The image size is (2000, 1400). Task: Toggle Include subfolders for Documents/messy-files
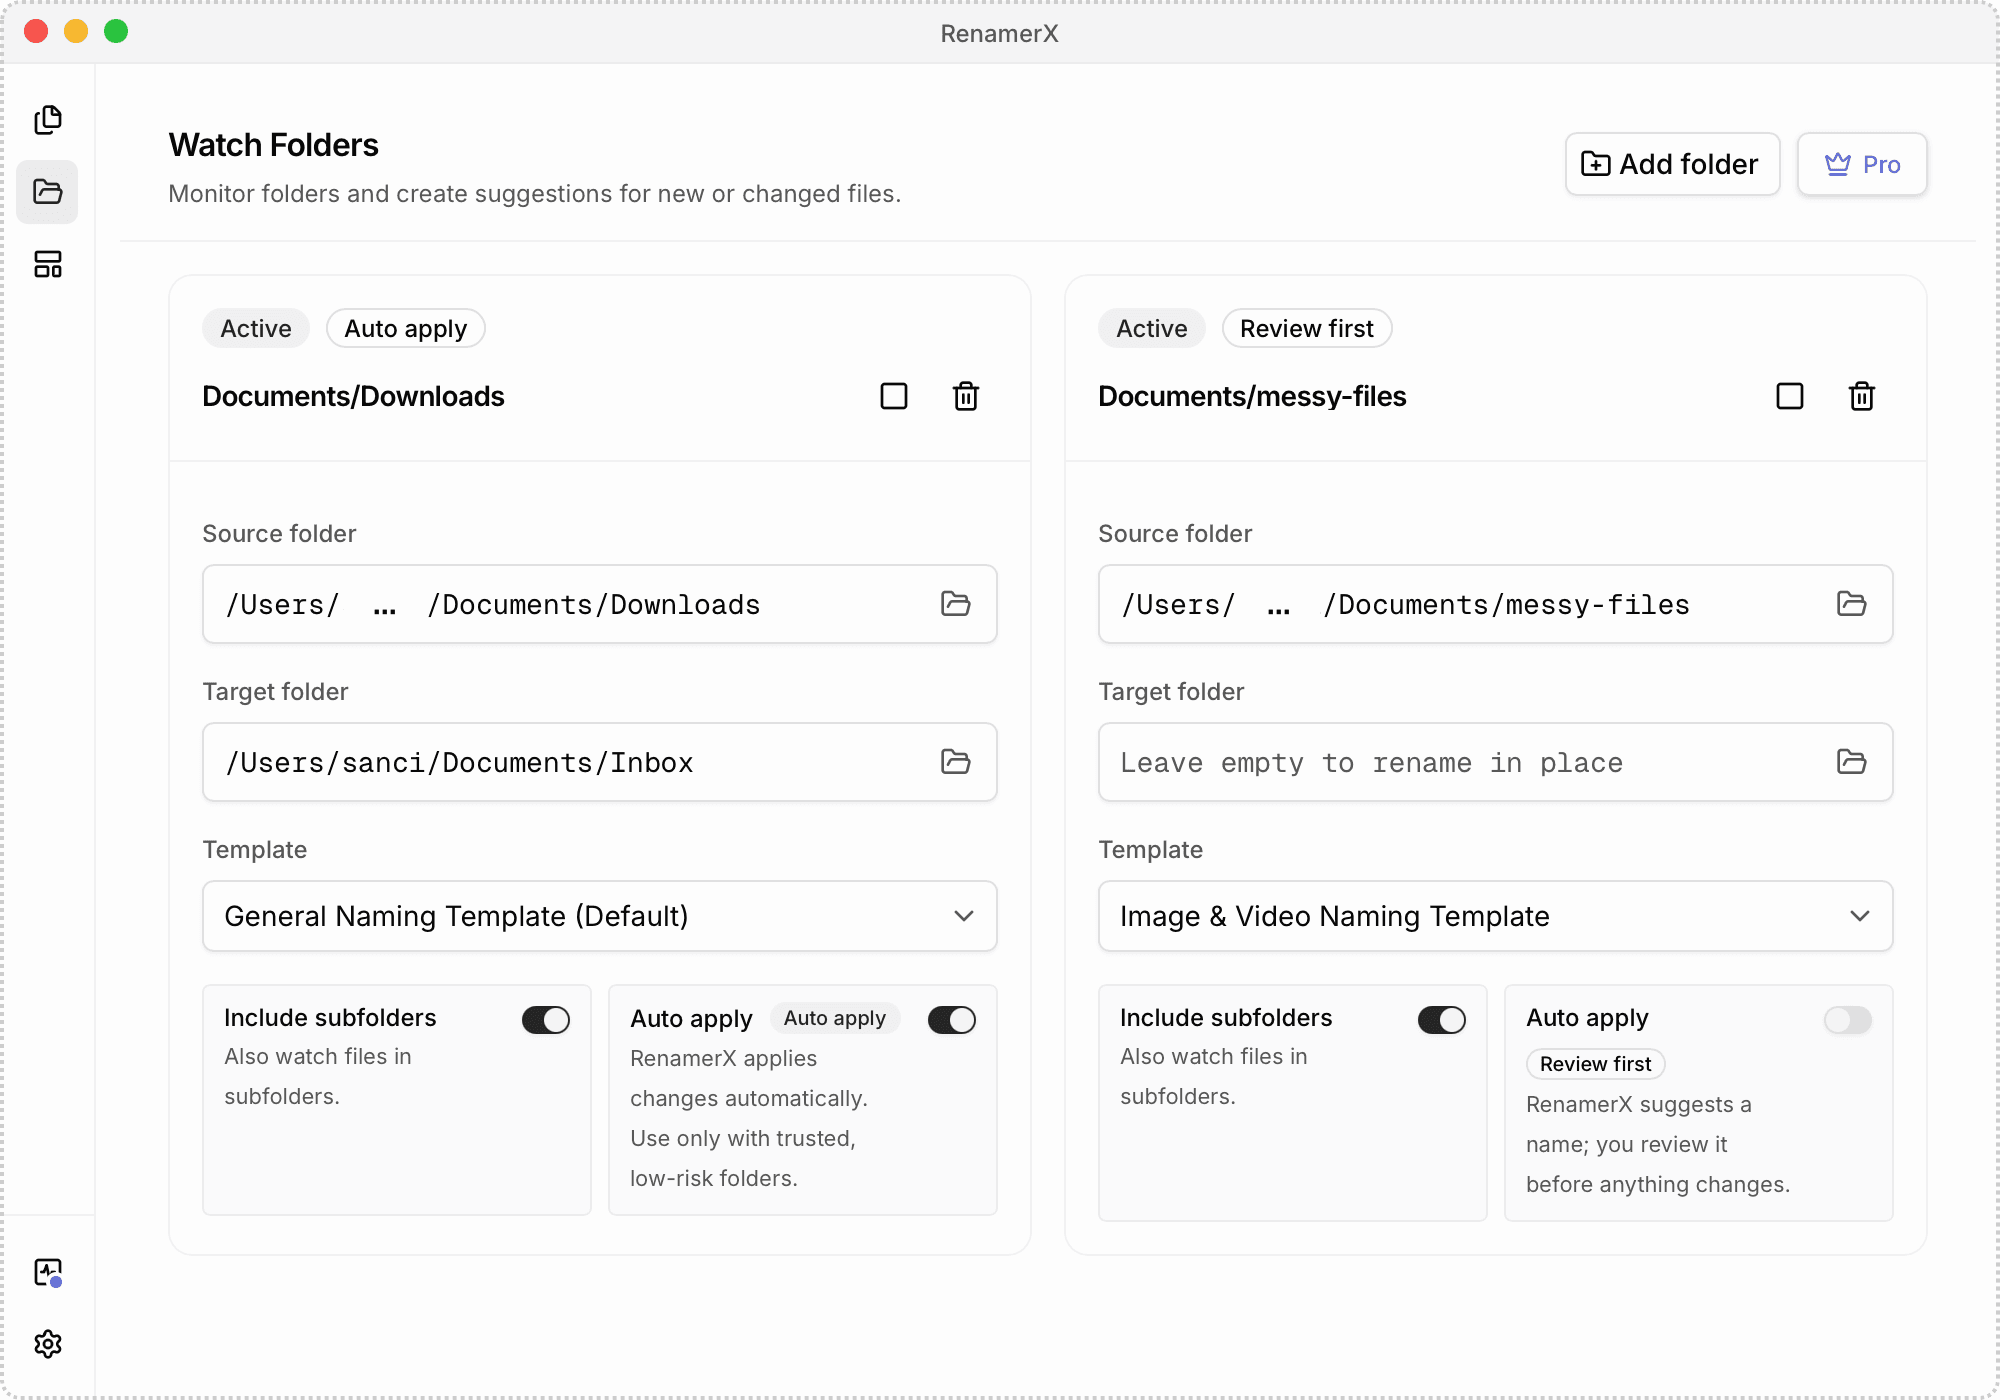(1442, 1020)
